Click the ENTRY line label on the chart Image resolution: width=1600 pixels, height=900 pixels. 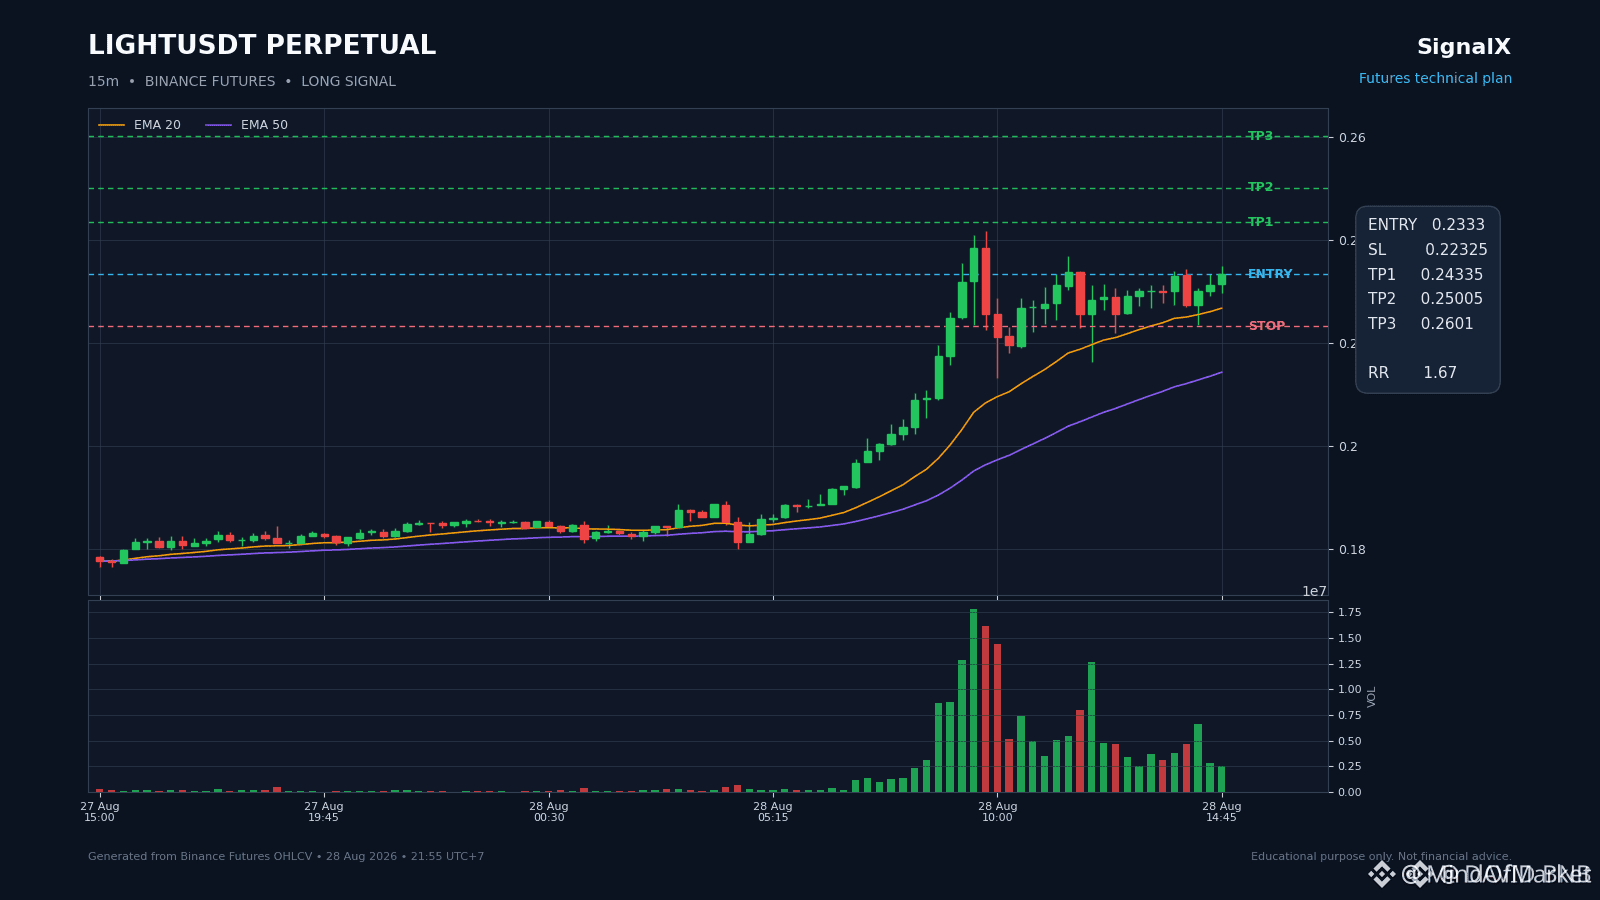pos(1270,274)
